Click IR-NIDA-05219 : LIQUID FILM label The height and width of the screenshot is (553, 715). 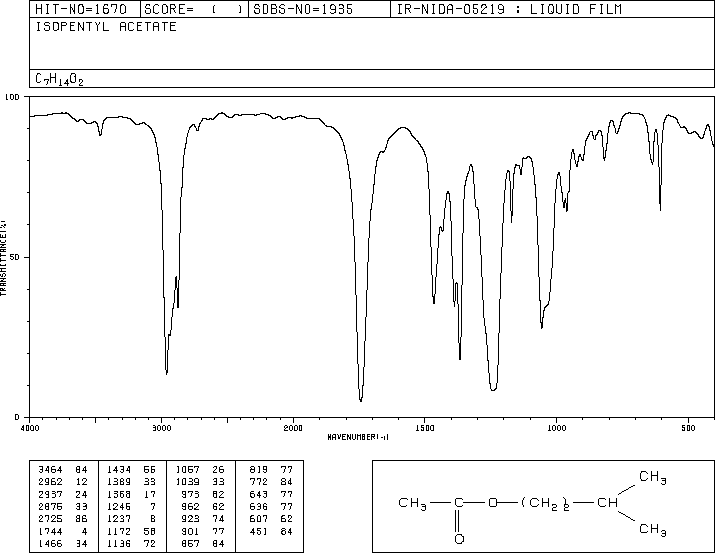509,9
